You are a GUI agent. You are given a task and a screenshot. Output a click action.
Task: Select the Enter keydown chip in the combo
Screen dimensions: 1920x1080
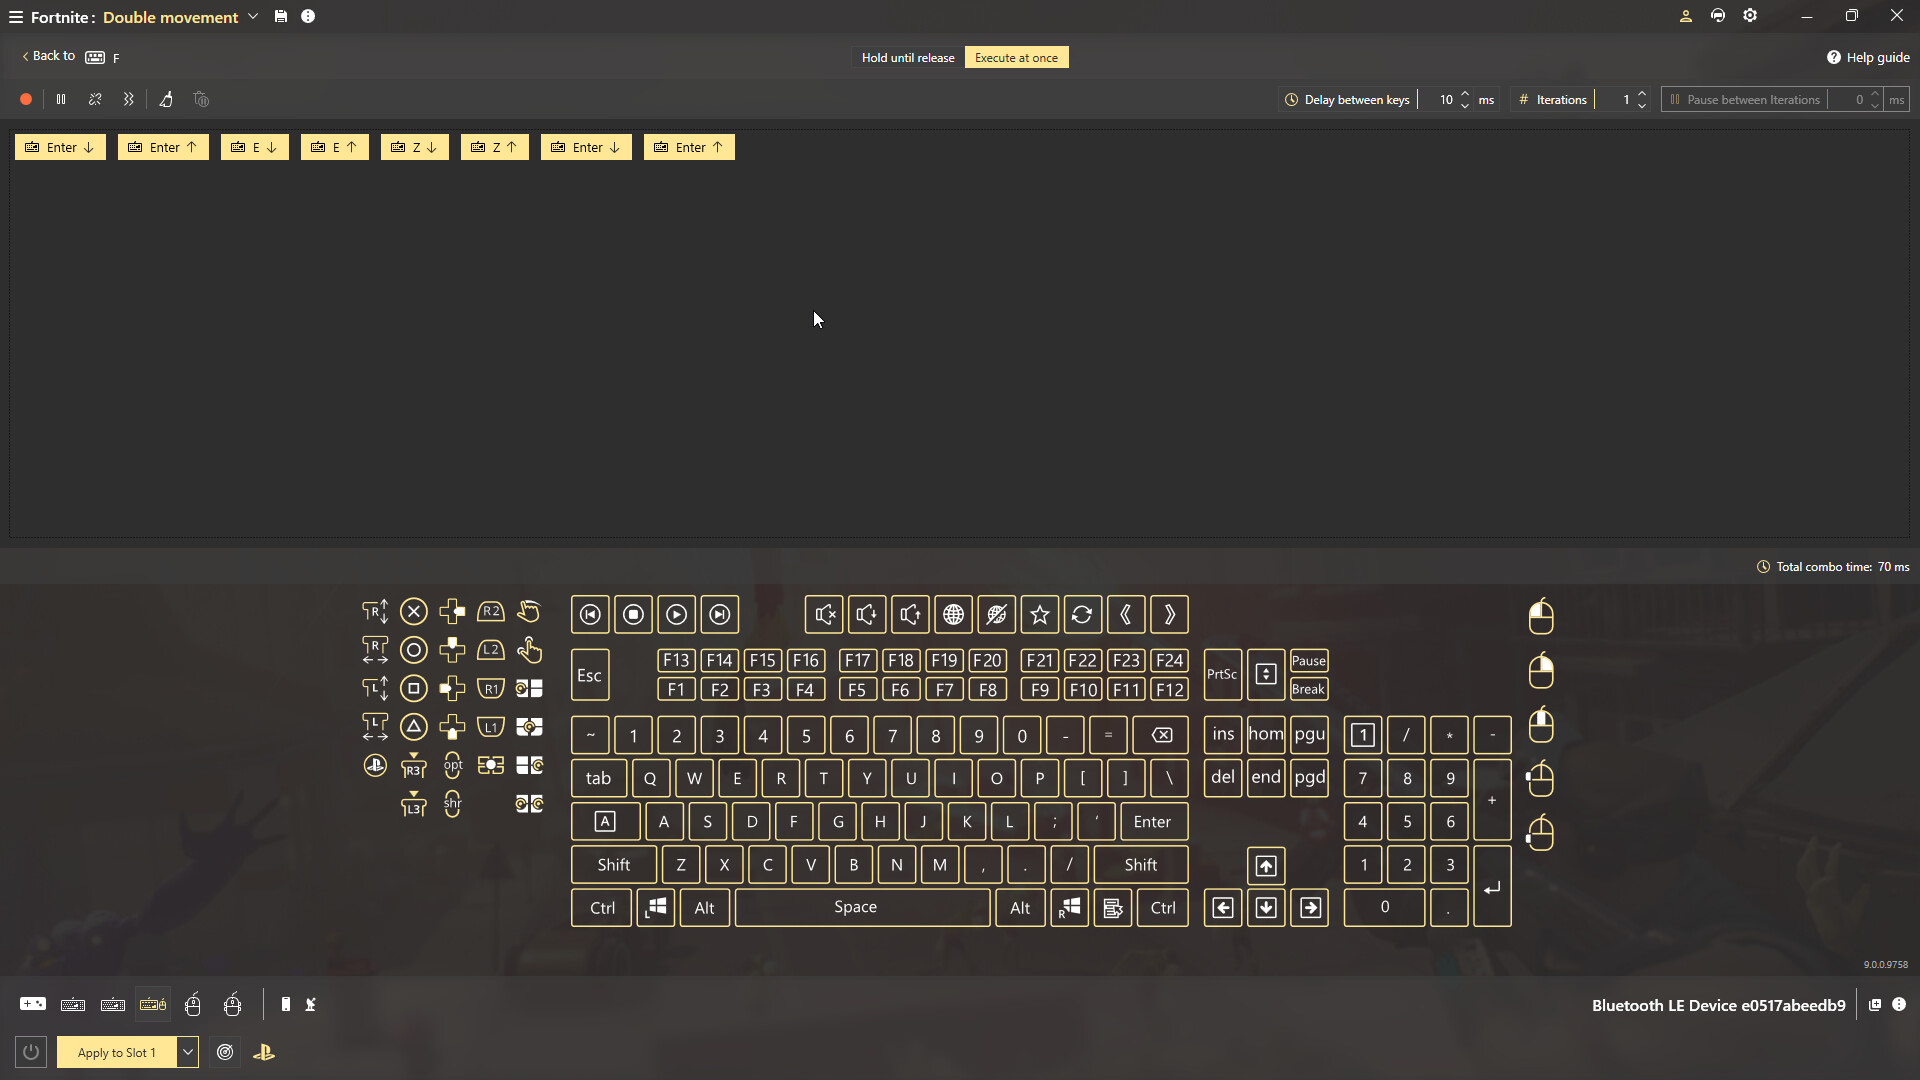pyautogui.click(x=60, y=147)
